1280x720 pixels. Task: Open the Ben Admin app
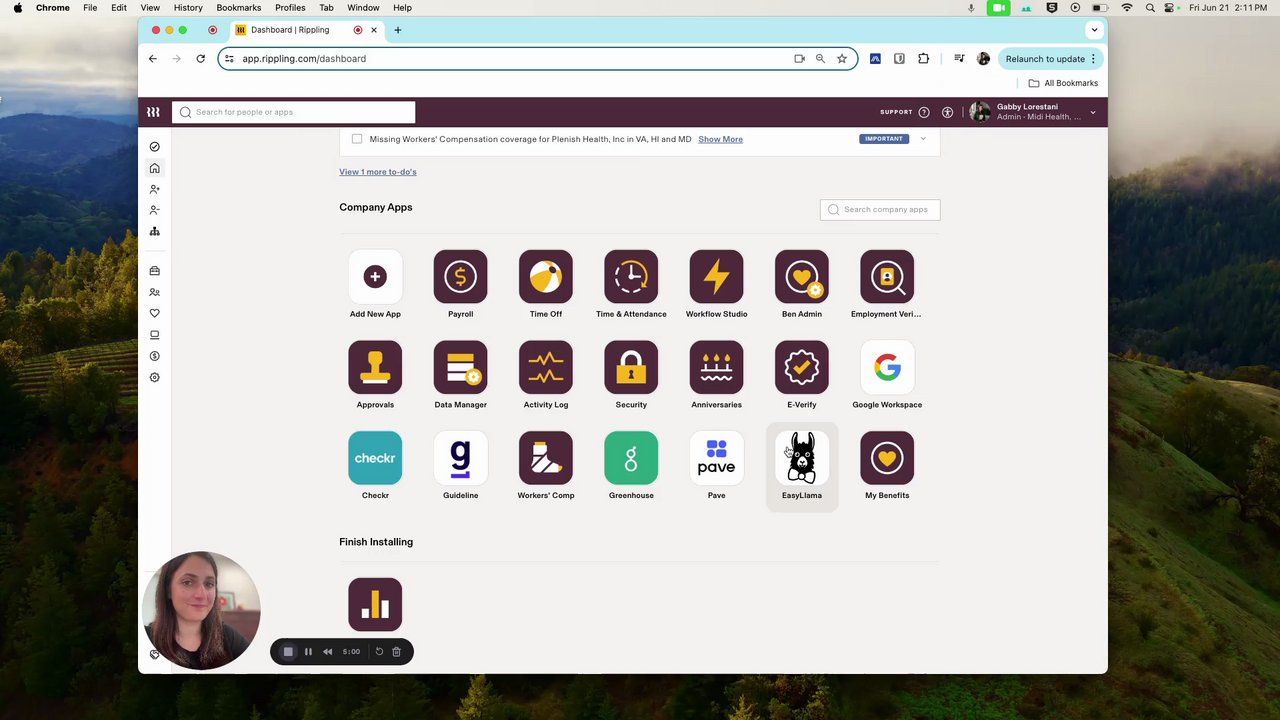(x=802, y=277)
